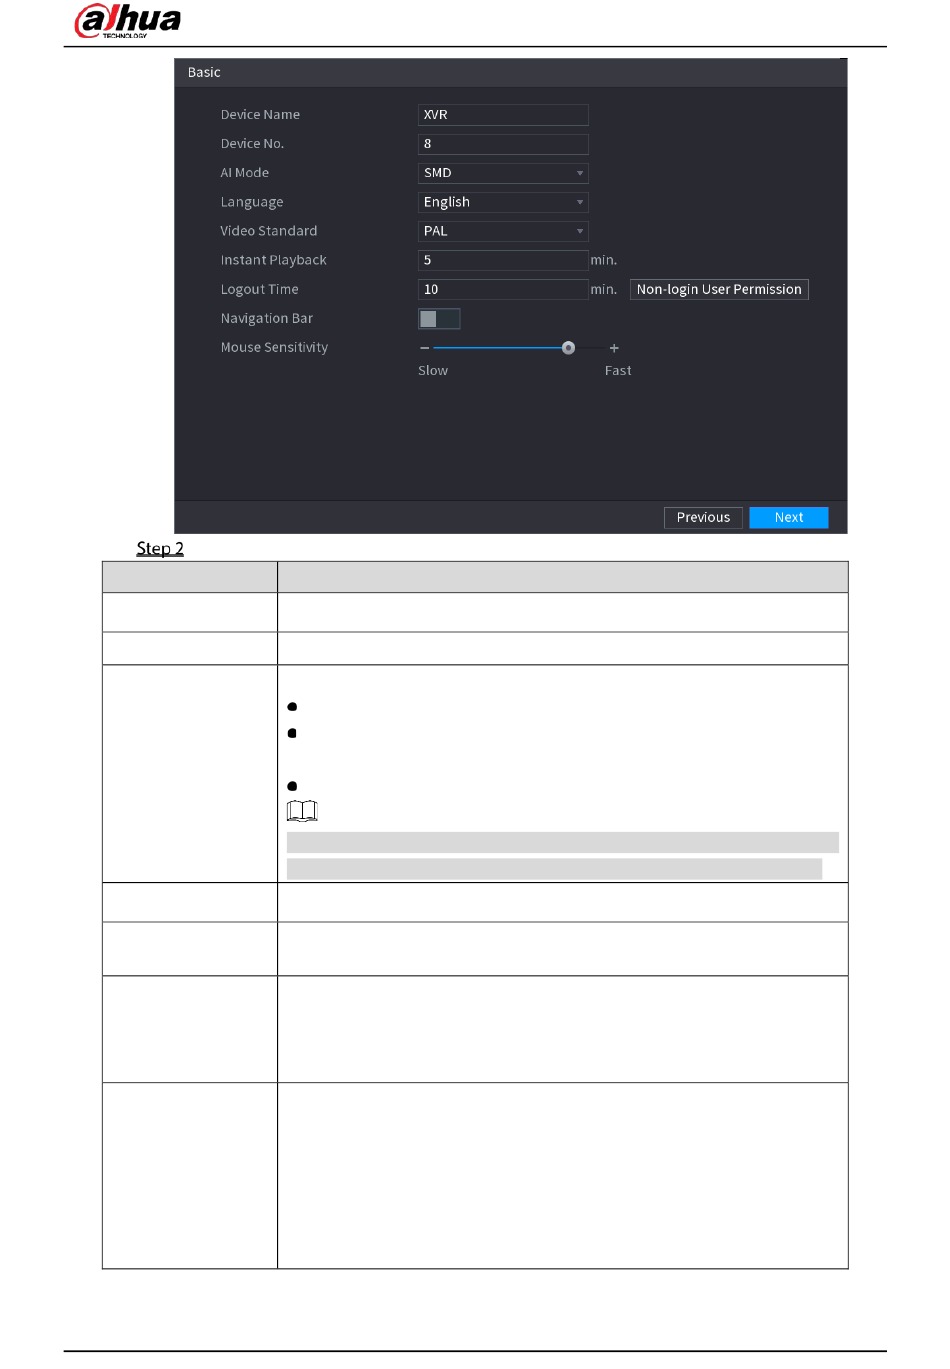Click the Device Name field containing XVR
Image resolution: width=950 pixels, height=1369 pixels.
point(502,115)
